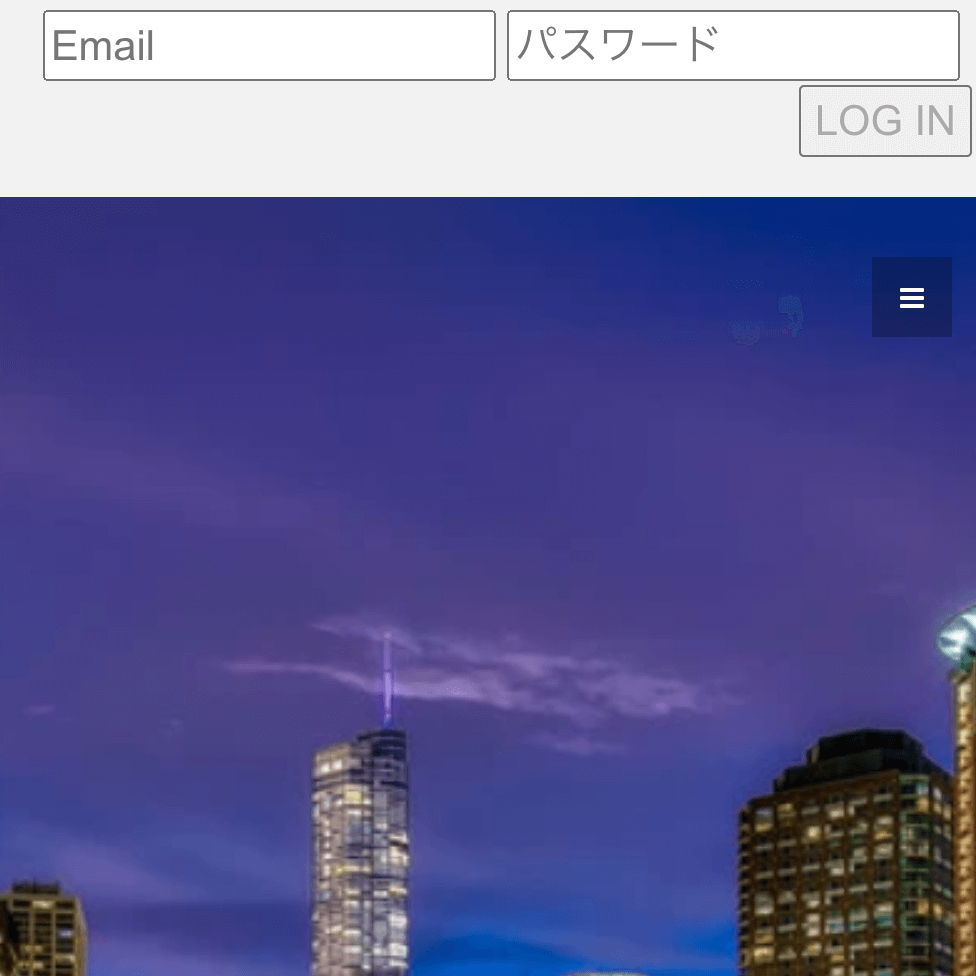Focus the パスワード password field

coord(733,46)
